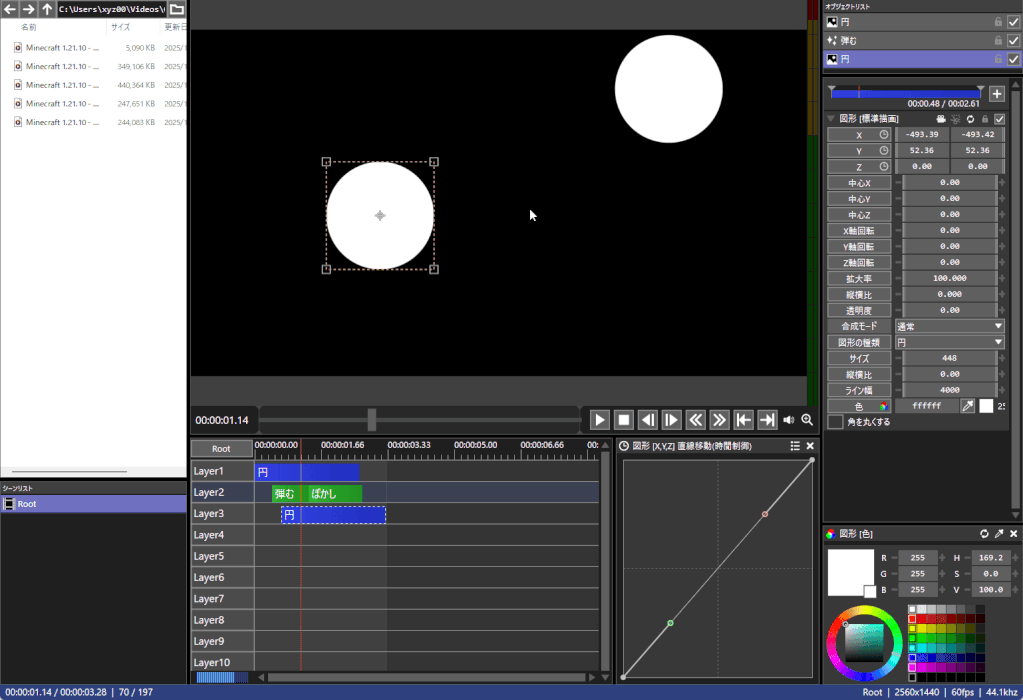Image resolution: width=1023 pixels, height=700 pixels.
Task: Open the list icon on the 直線移動 panel header
Action: tap(795, 446)
